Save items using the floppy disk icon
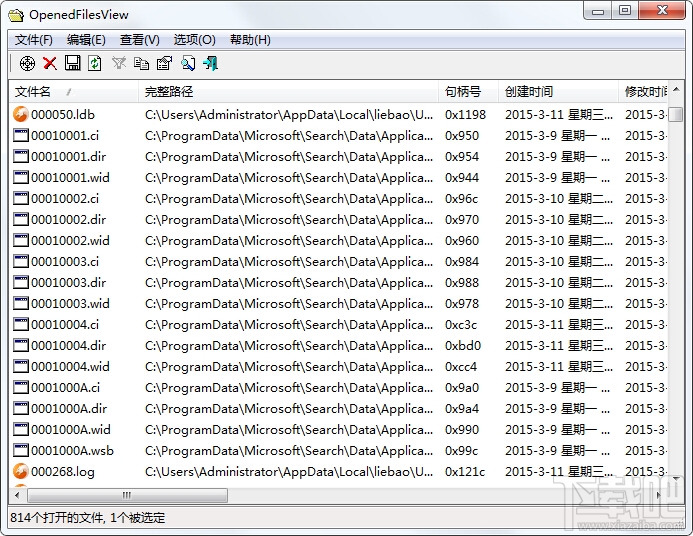This screenshot has height=536, width=693. [72, 63]
